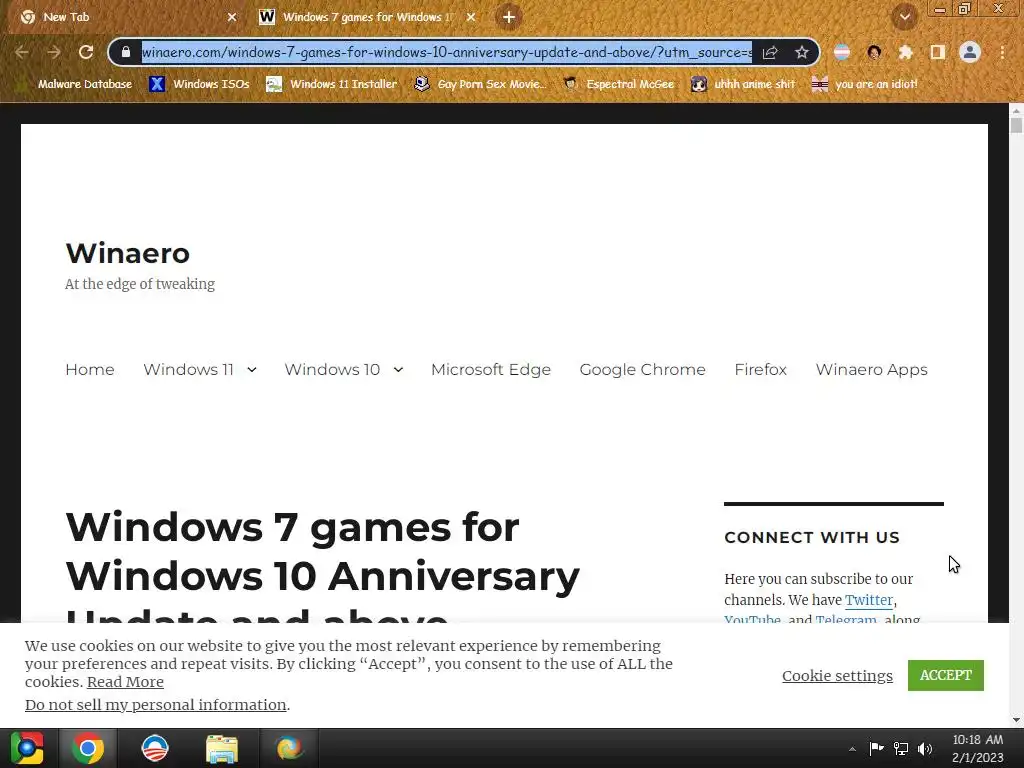Open the 'you are an idiot!' bookmark

click(864, 84)
